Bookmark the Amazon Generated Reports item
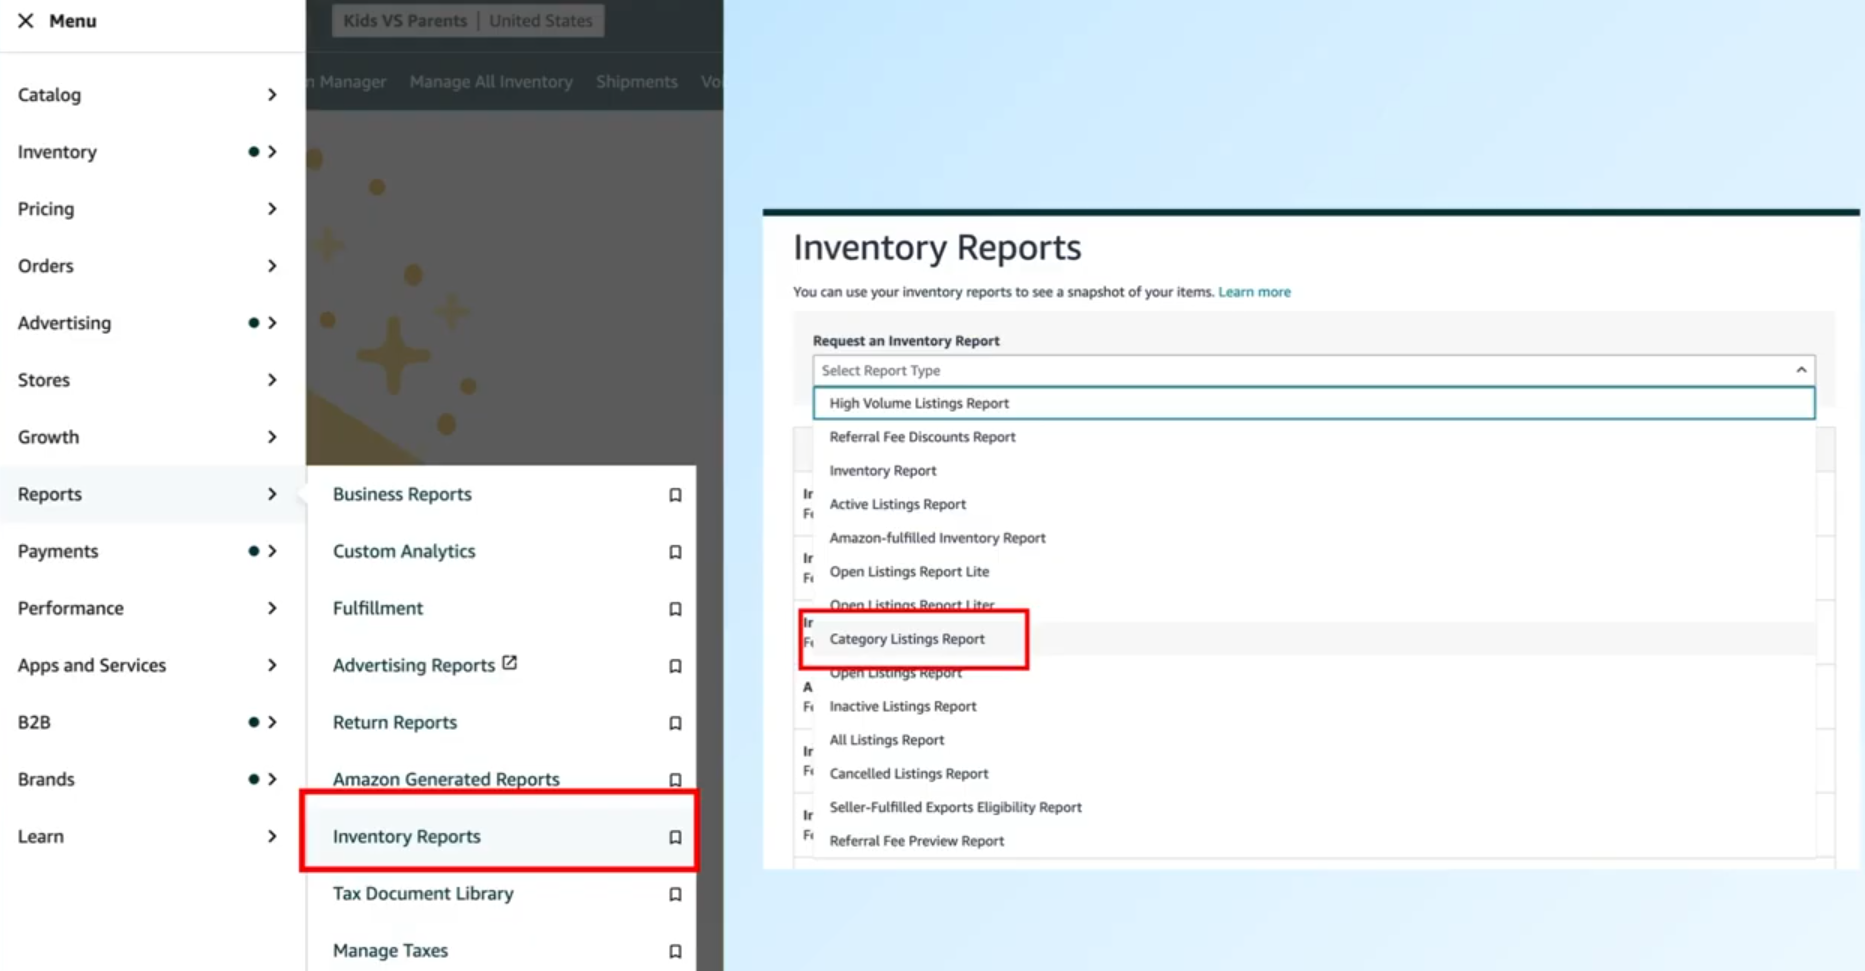This screenshot has height=971, width=1865. pyautogui.click(x=675, y=780)
